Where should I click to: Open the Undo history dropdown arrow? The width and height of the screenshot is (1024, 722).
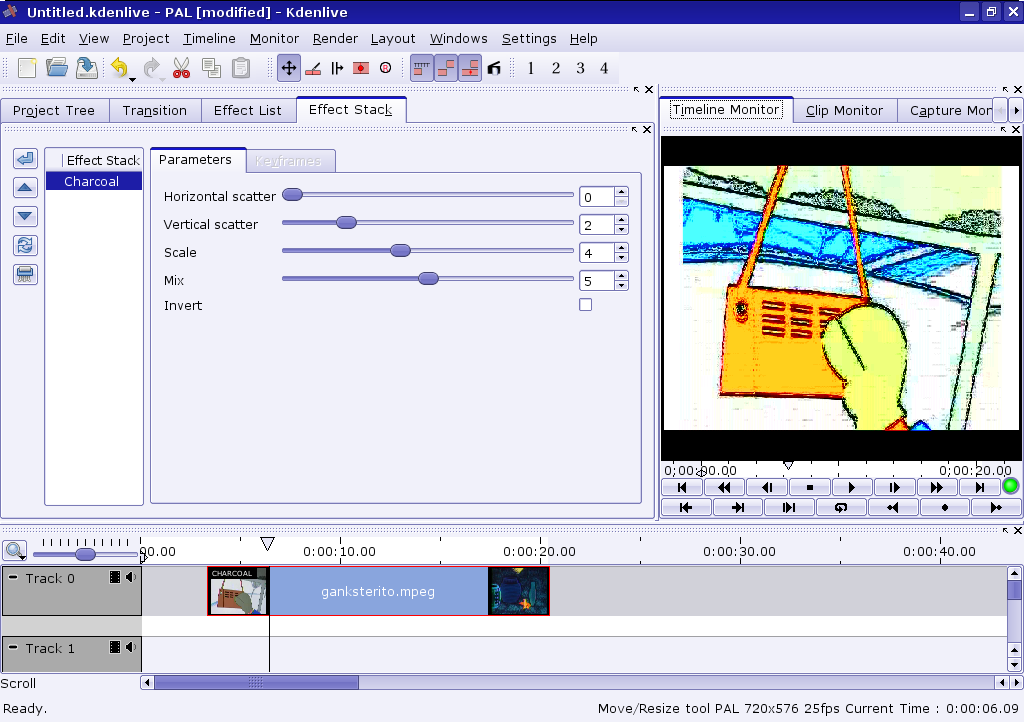click(133, 78)
